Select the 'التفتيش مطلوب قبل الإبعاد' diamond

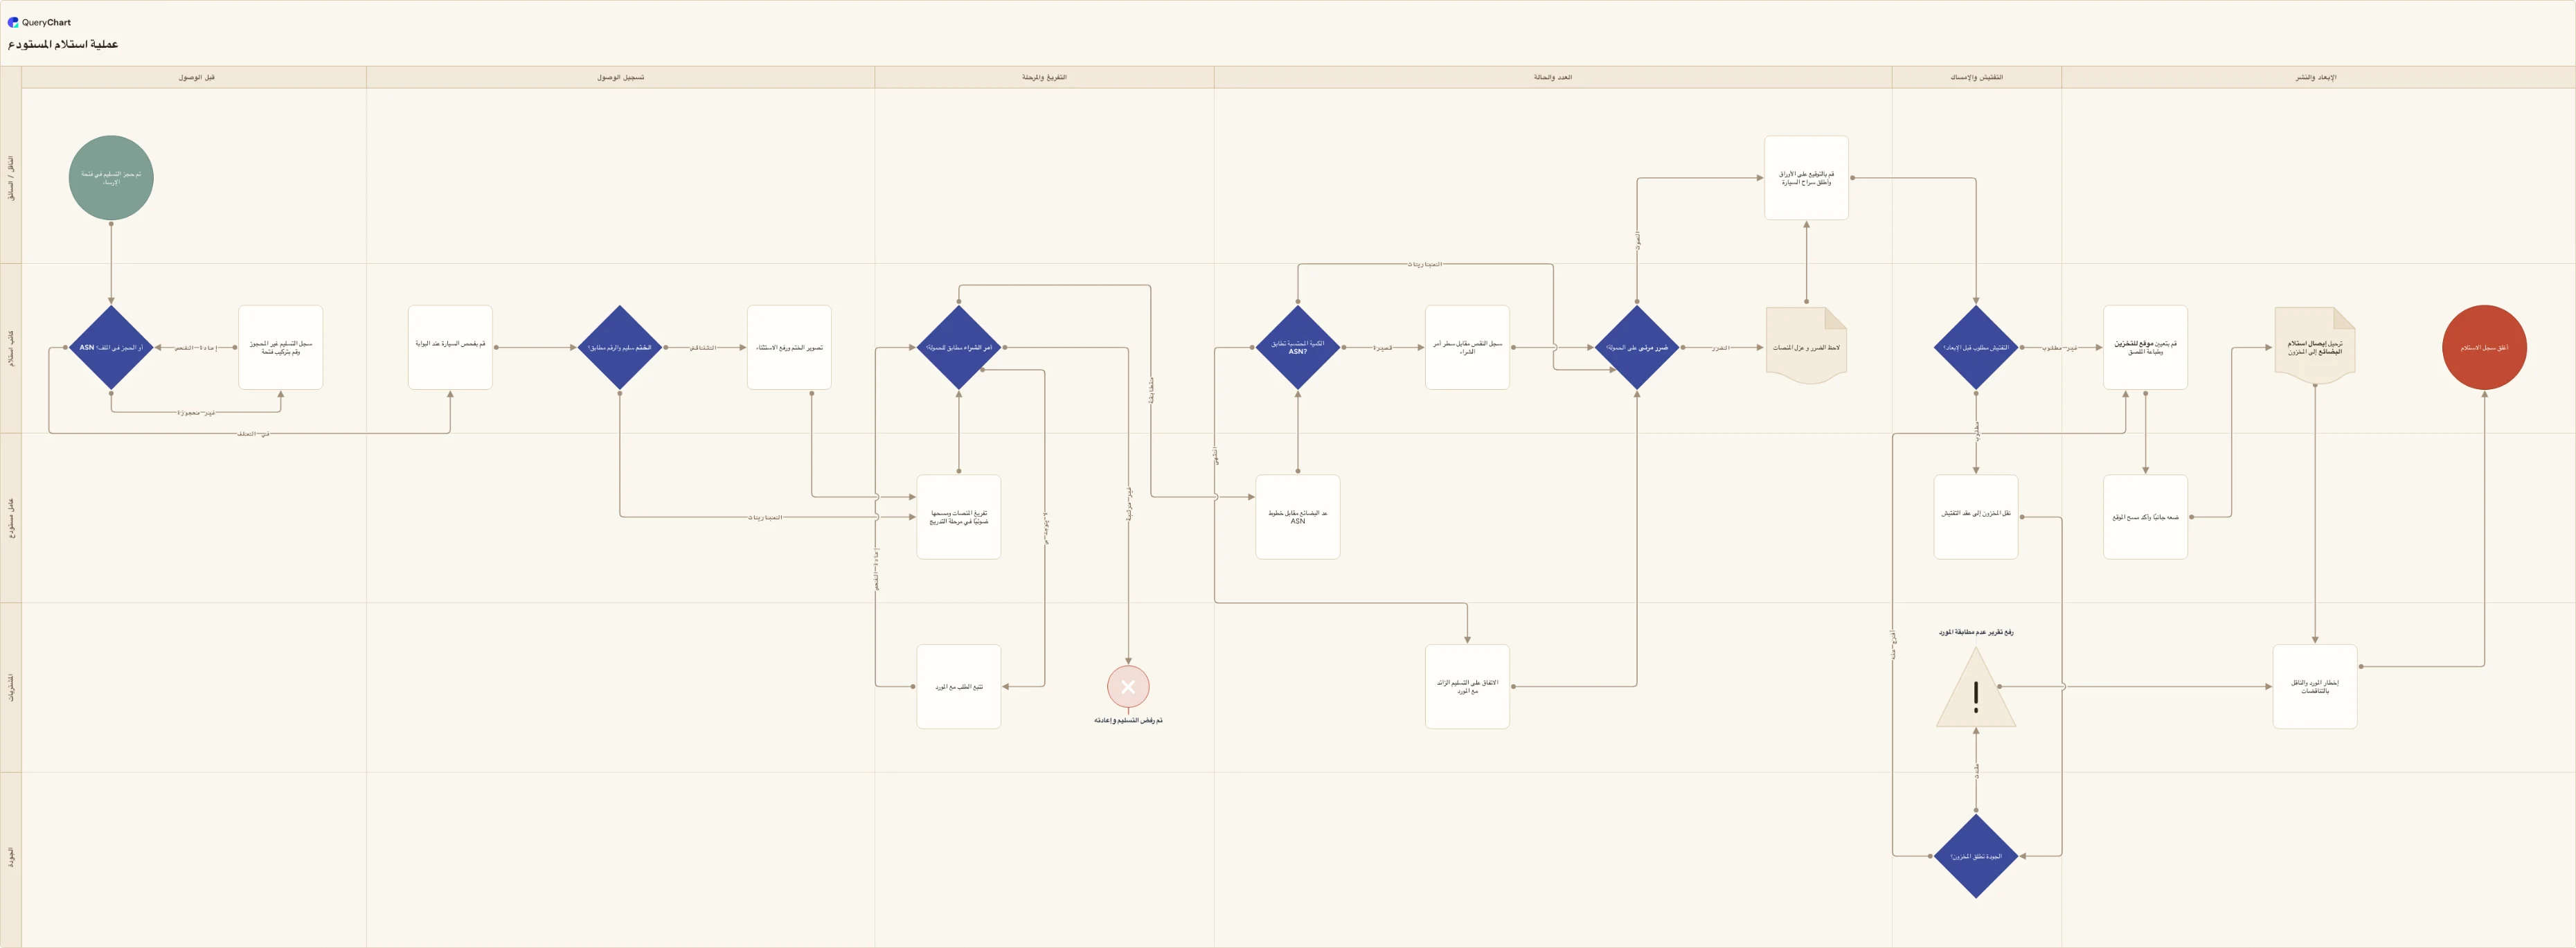[x=1976, y=347]
